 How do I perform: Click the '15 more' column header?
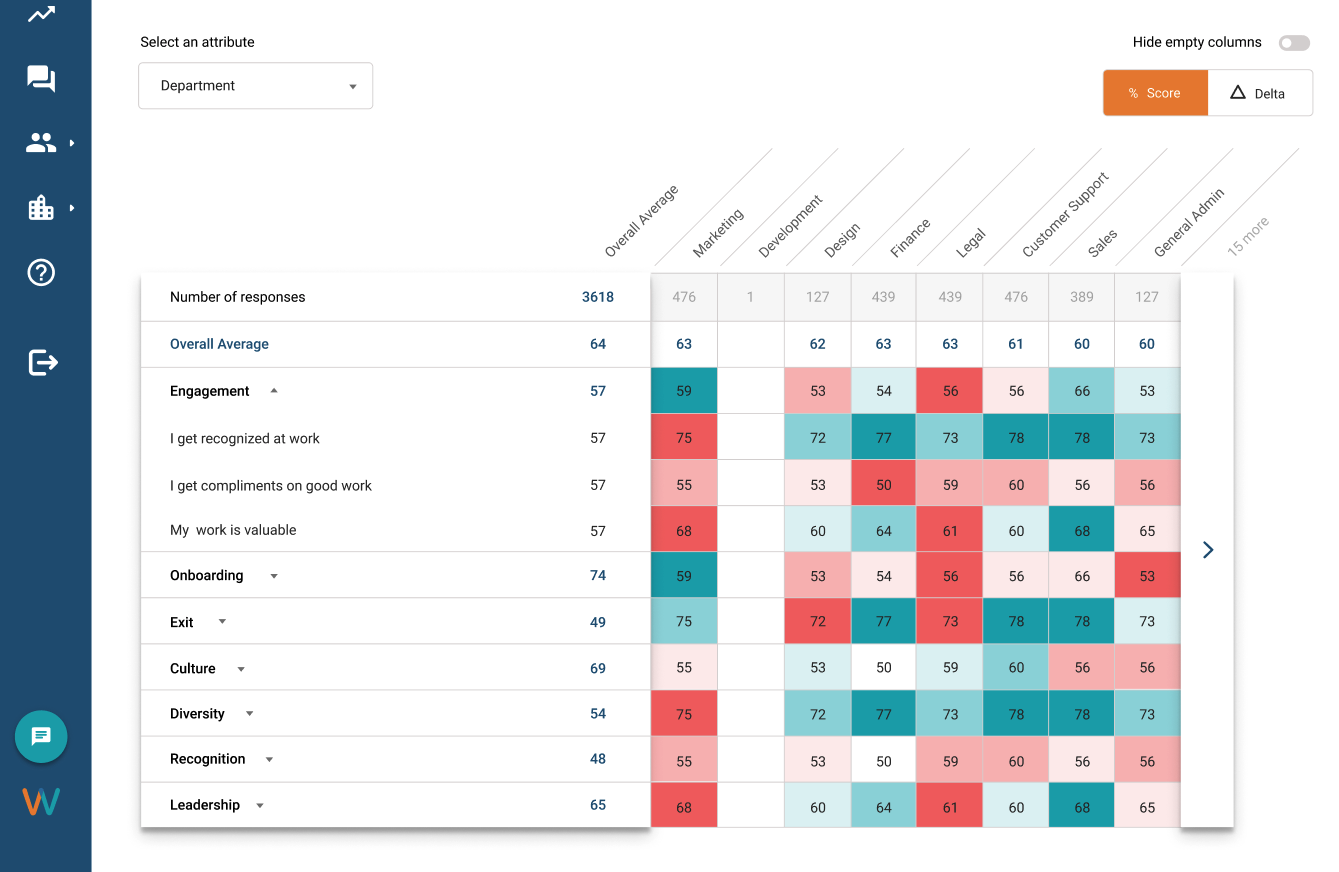click(1247, 237)
